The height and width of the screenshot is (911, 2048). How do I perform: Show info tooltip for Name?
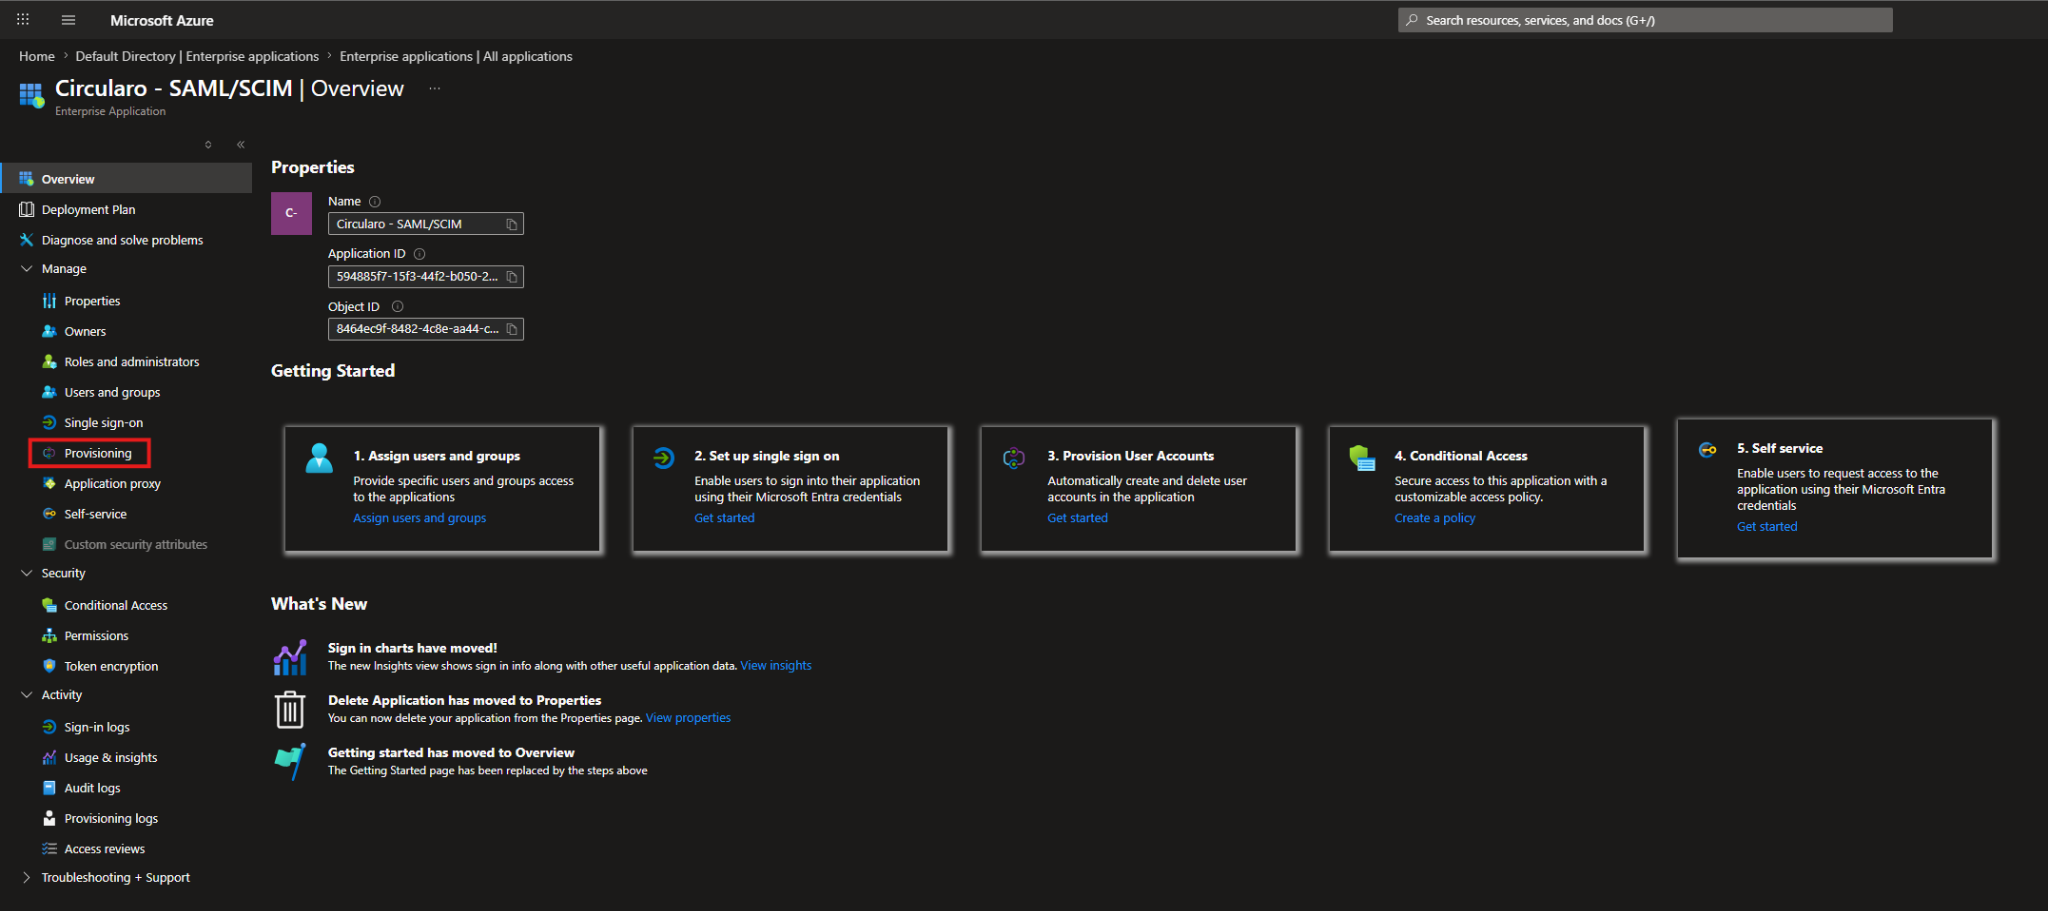click(x=375, y=202)
